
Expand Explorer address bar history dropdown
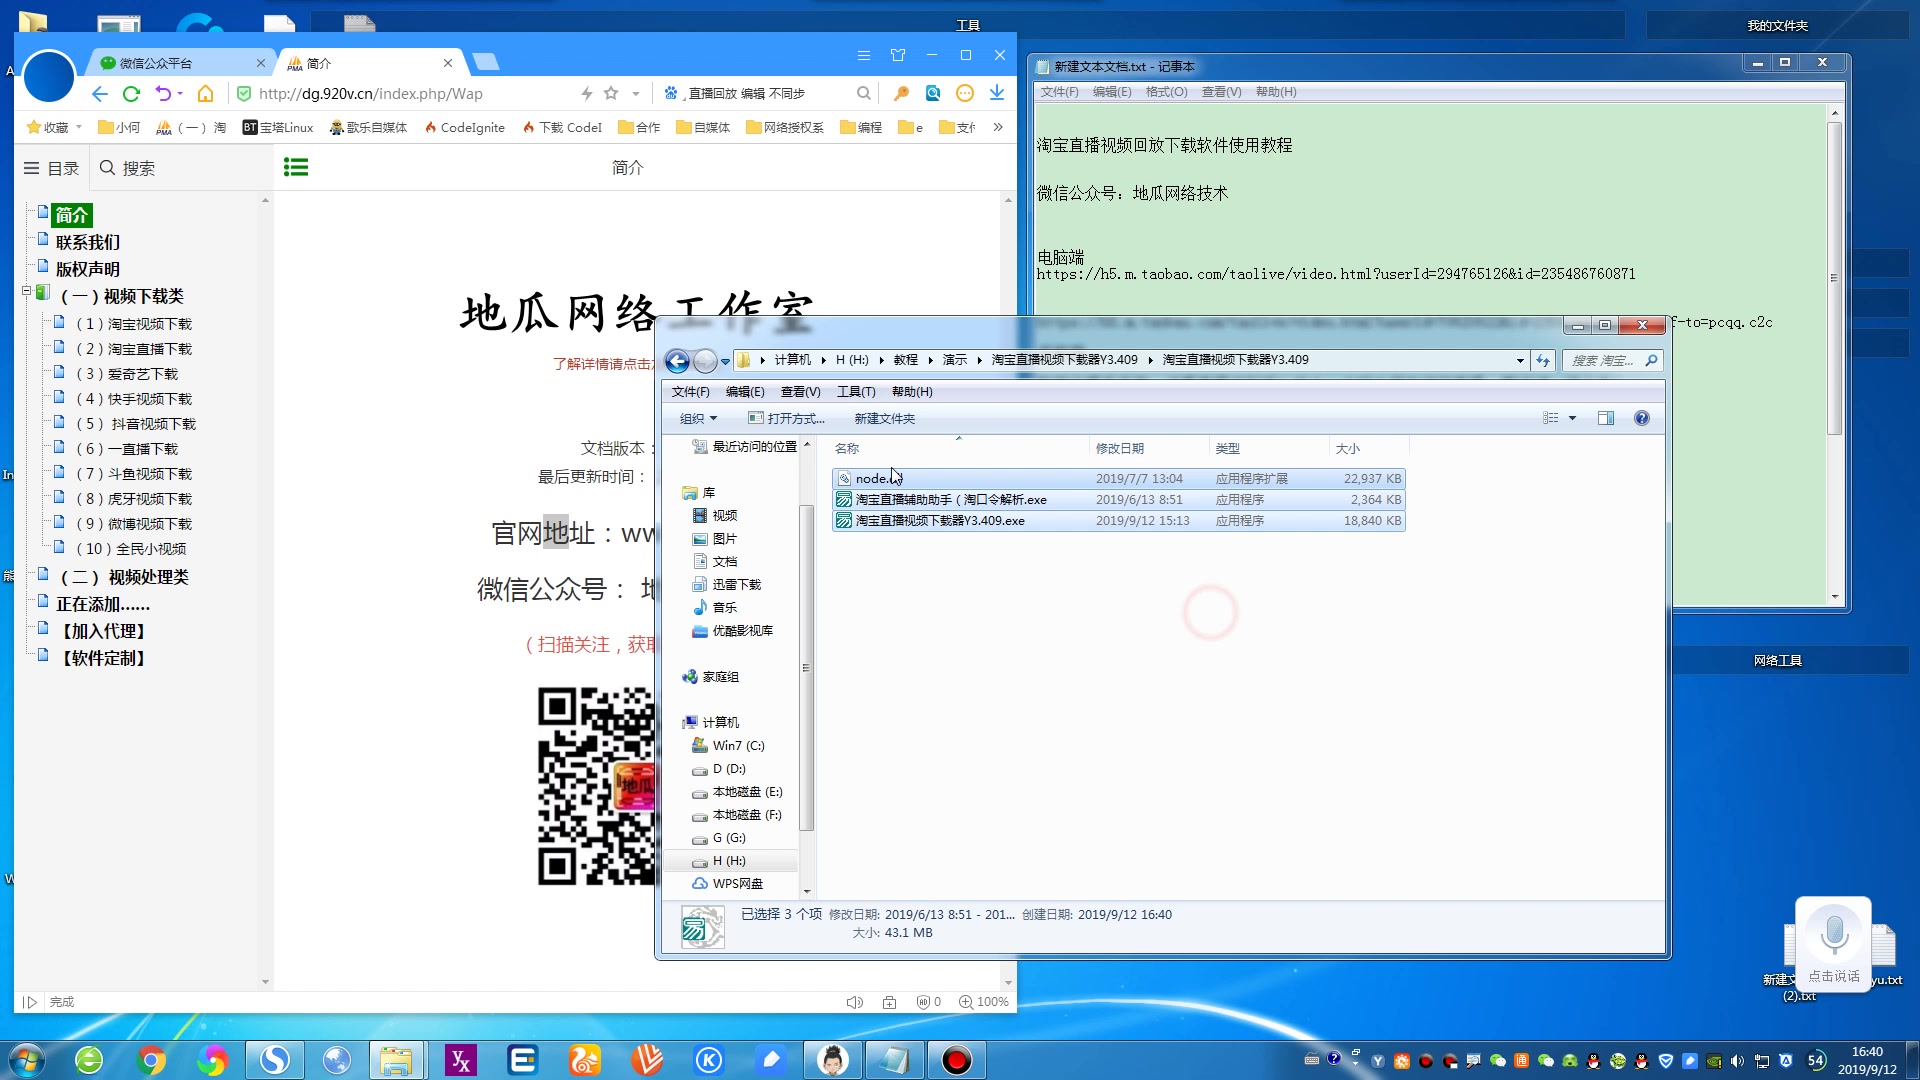pos(1520,361)
